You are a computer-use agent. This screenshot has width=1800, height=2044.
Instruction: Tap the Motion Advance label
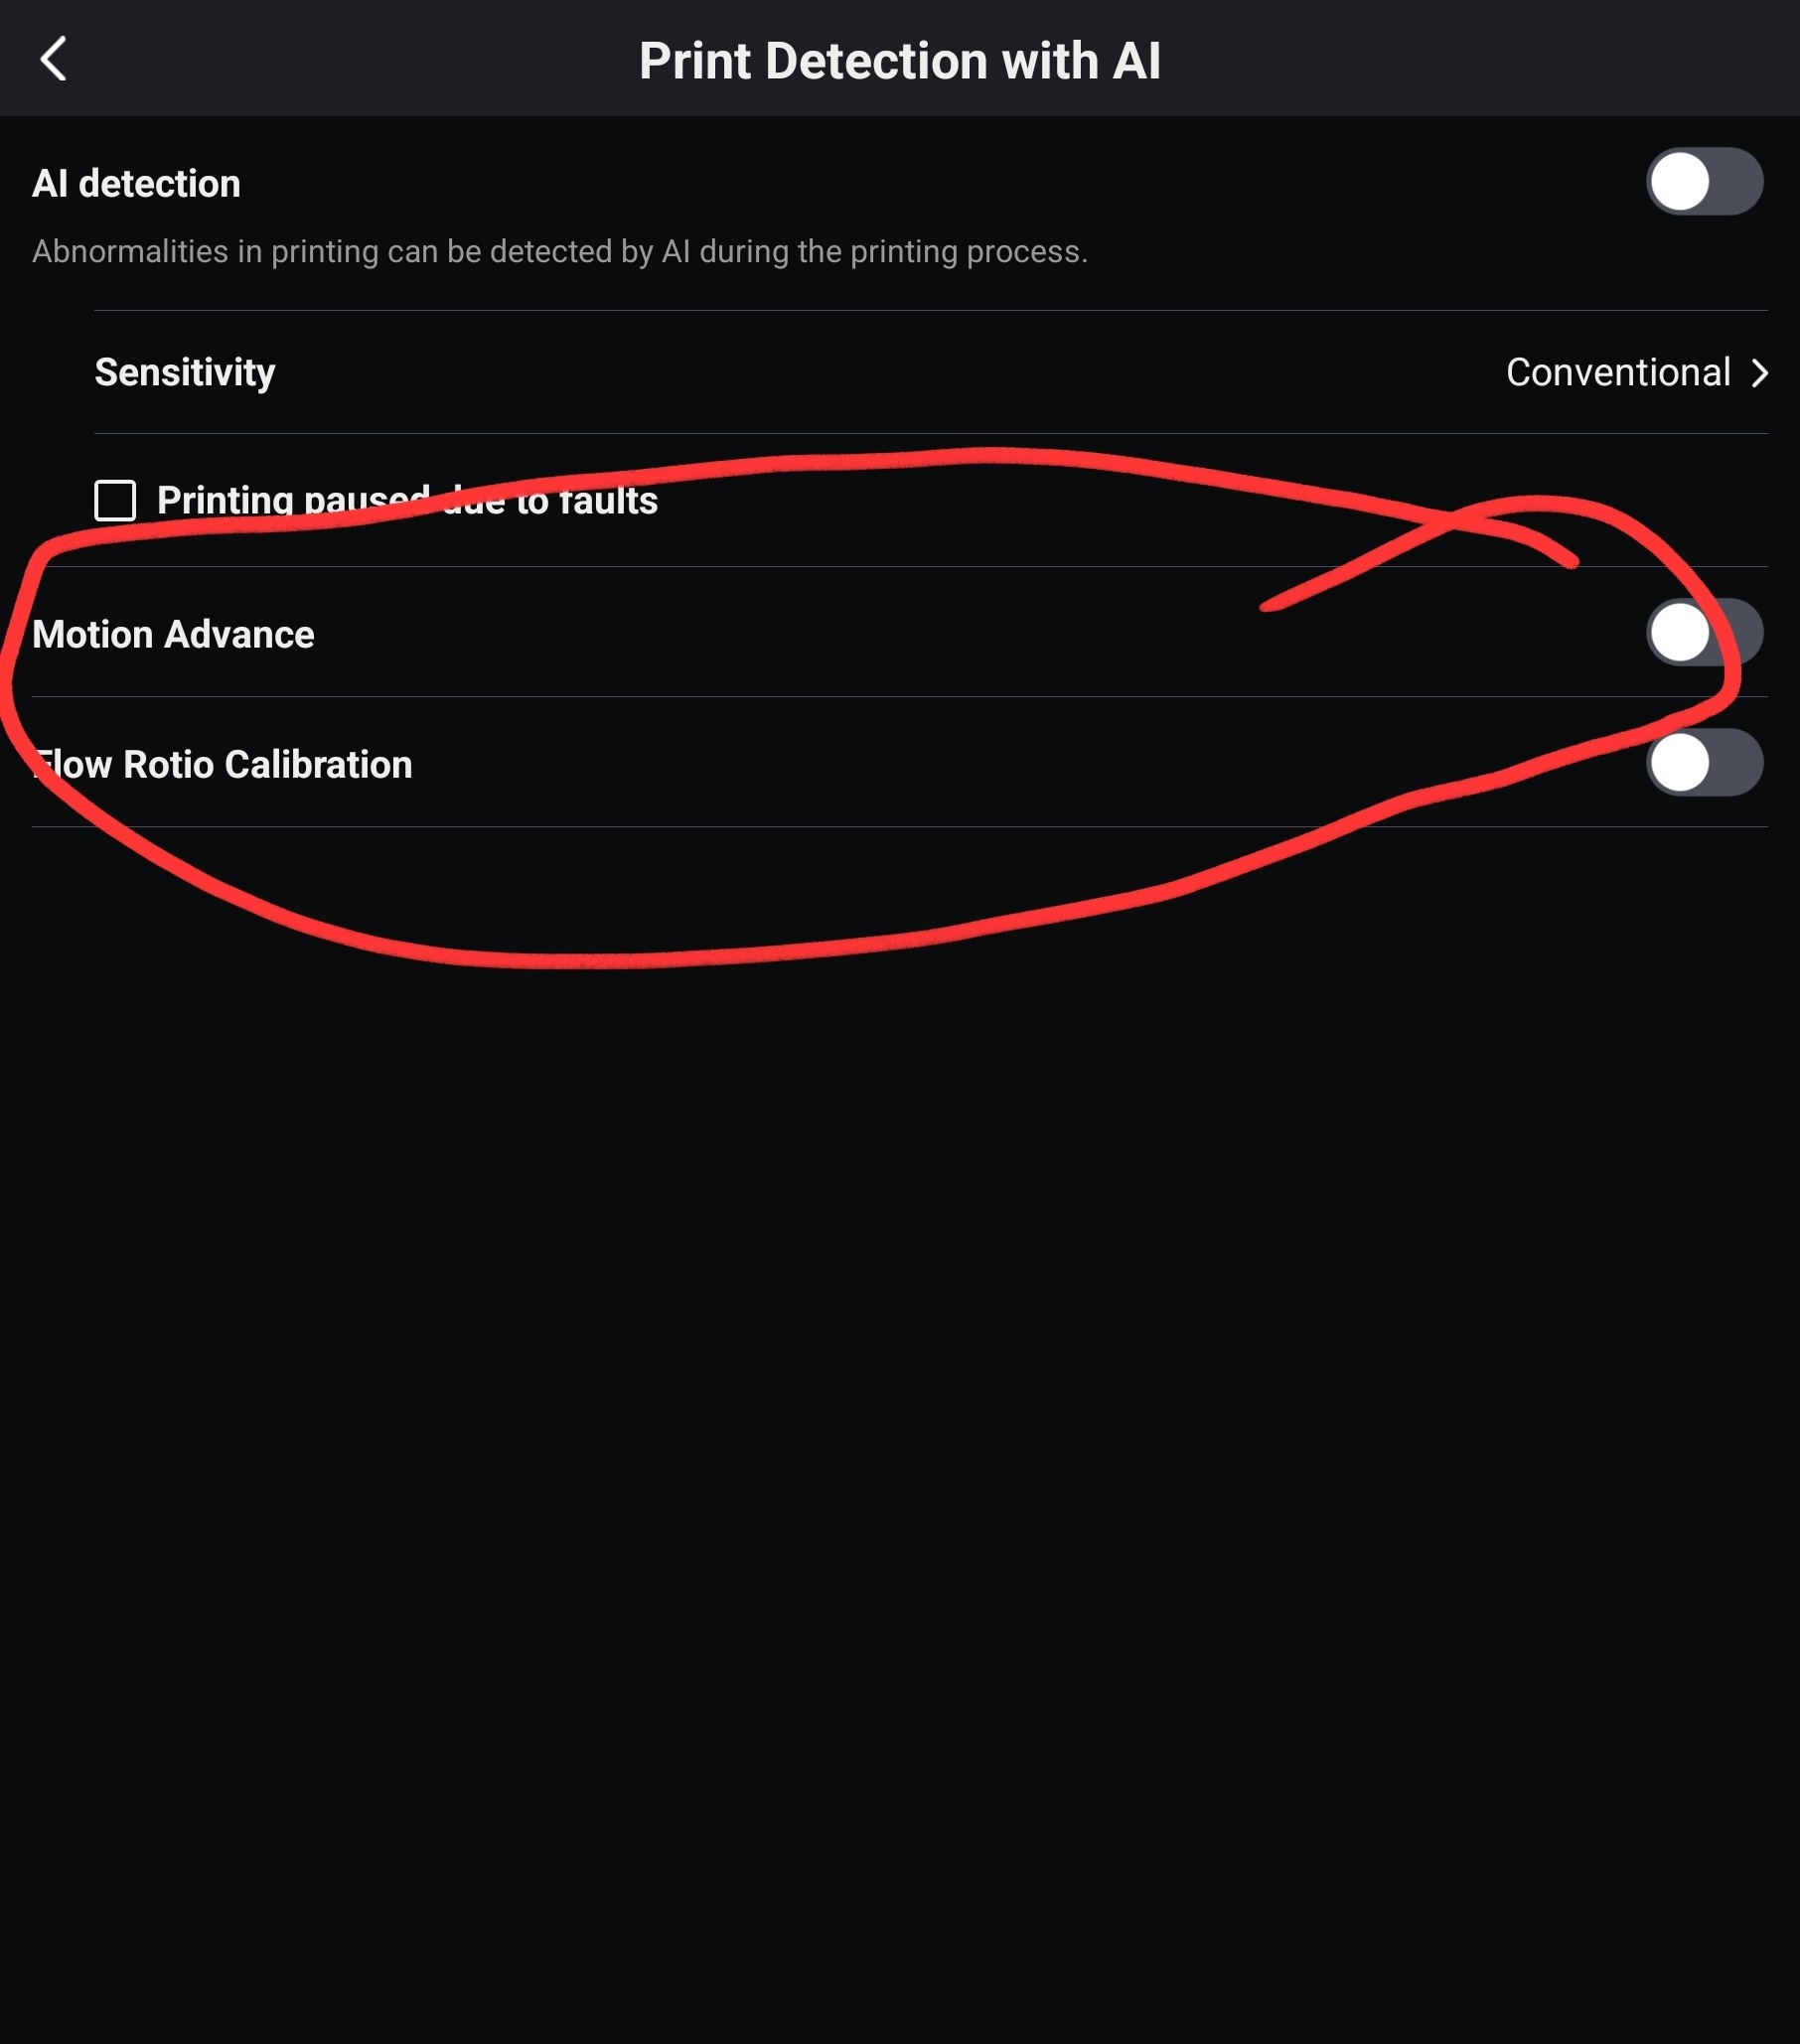pos(173,635)
